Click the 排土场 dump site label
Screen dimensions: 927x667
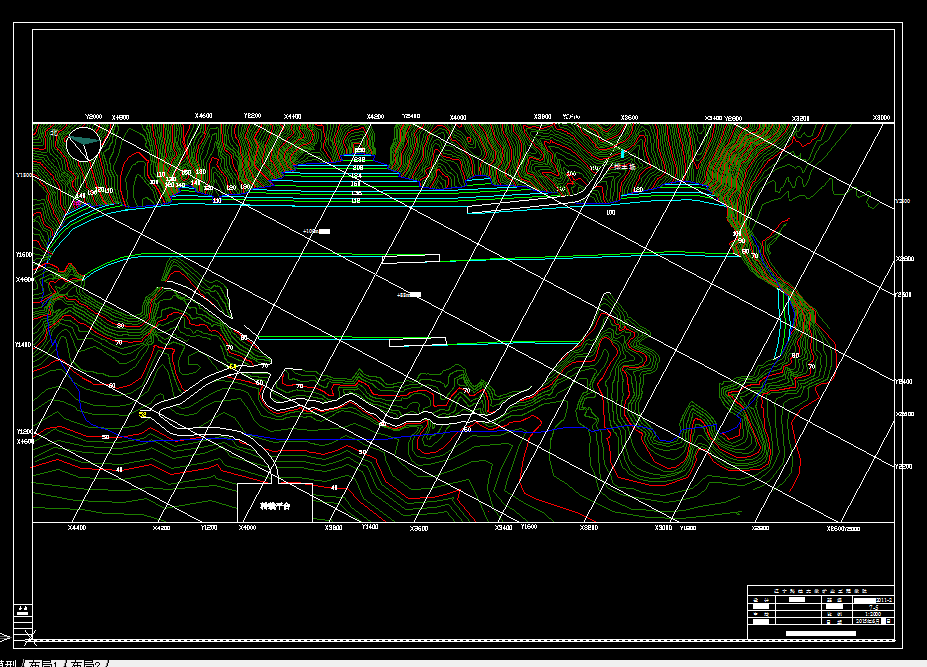point(624,167)
